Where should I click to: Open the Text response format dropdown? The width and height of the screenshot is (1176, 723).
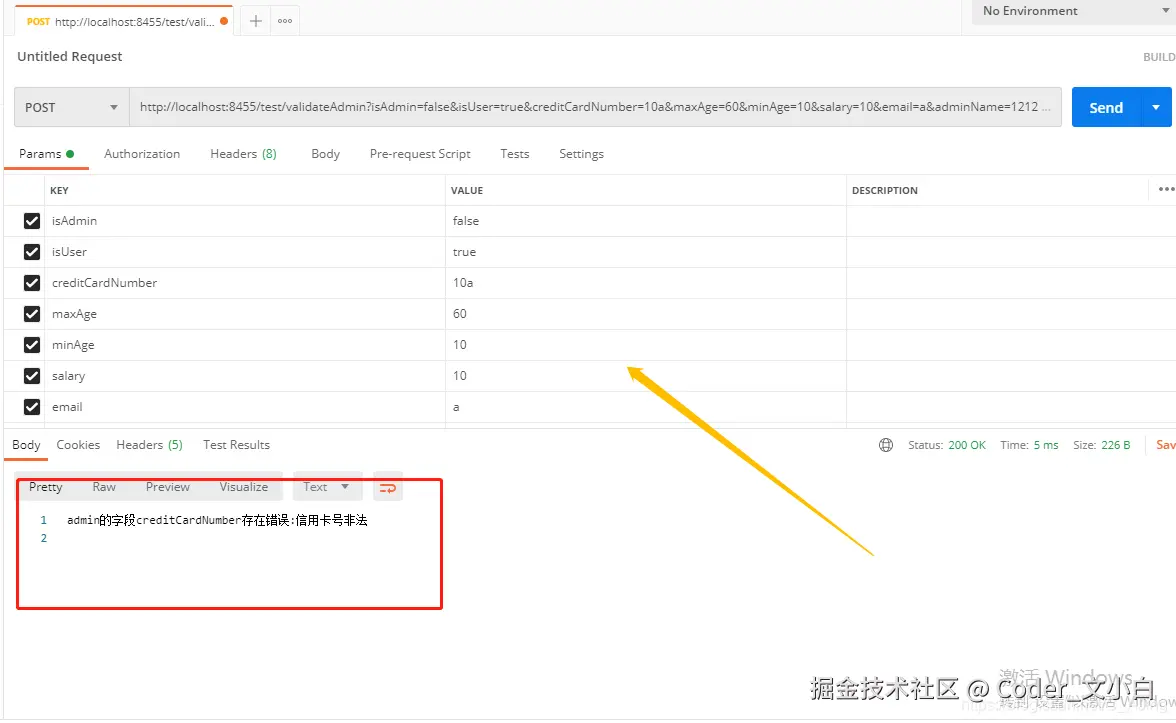click(x=327, y=487)
